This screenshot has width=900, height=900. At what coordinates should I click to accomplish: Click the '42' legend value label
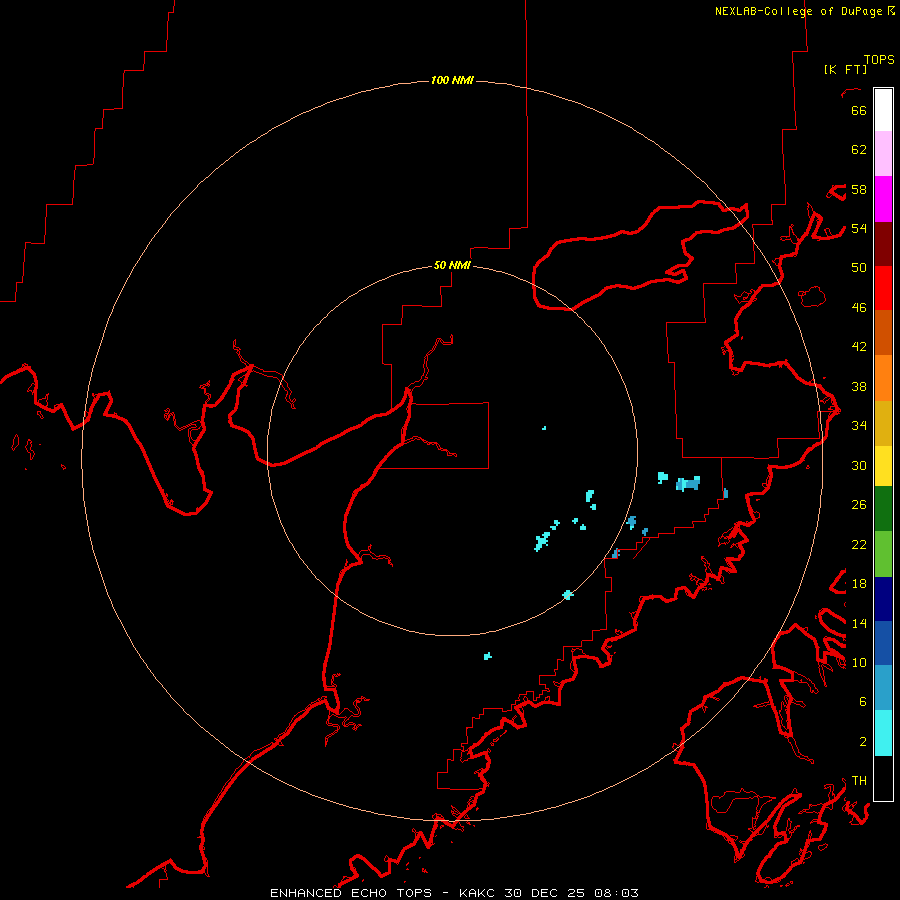[x=859, y=347]
